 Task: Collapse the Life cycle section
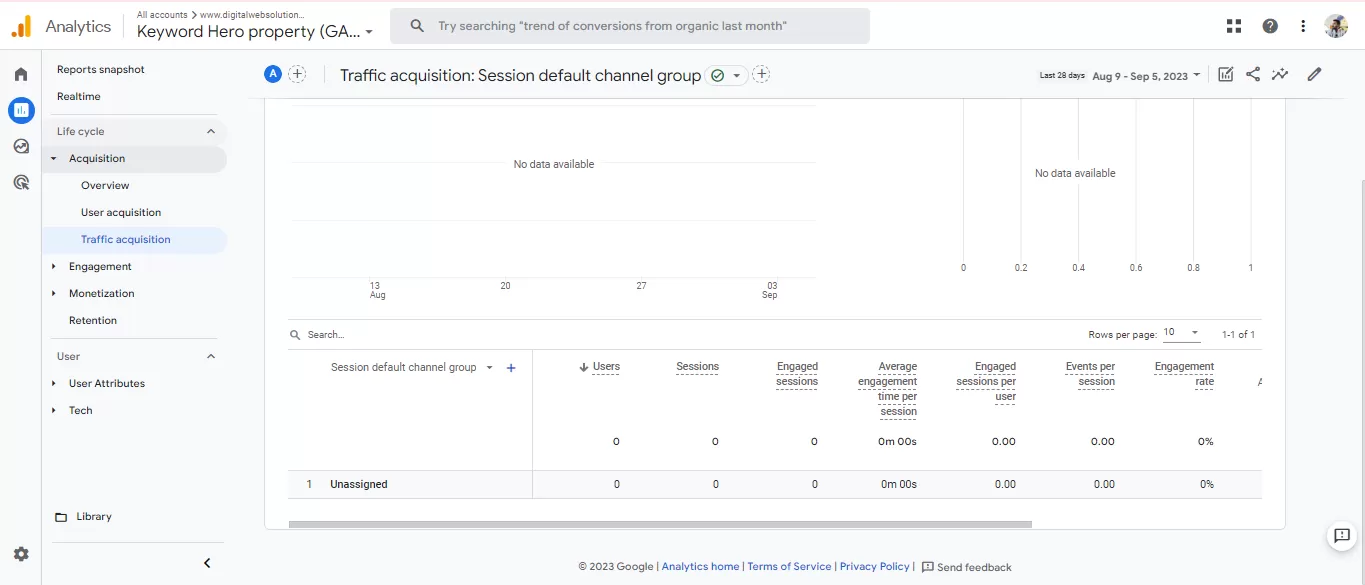click(210, 131)
